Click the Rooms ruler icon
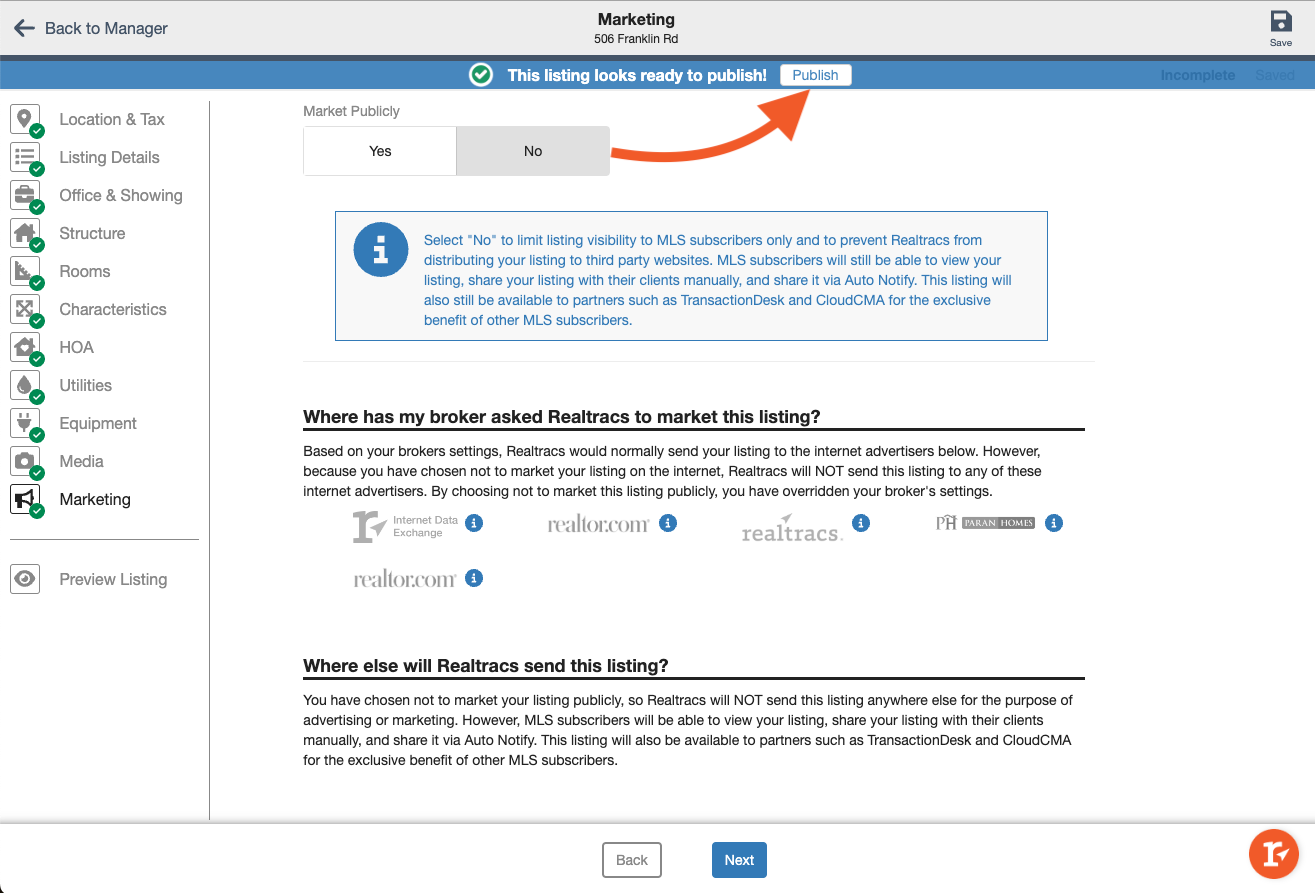Image resolution: width=1315 pixels, height=893 pixels. click(x=25, y=271)
